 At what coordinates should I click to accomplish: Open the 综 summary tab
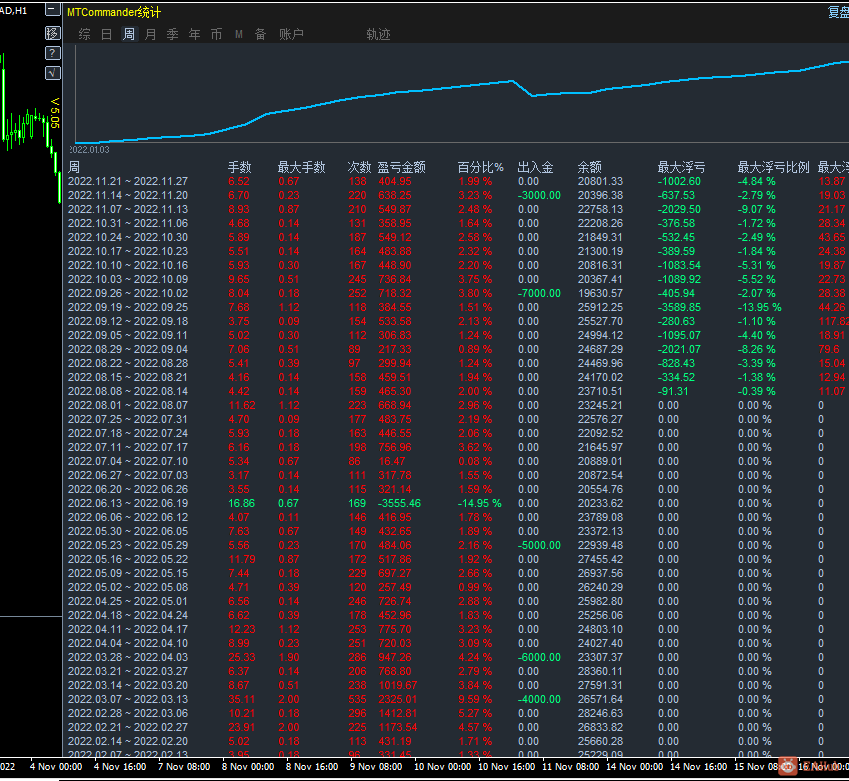(84, 35)
